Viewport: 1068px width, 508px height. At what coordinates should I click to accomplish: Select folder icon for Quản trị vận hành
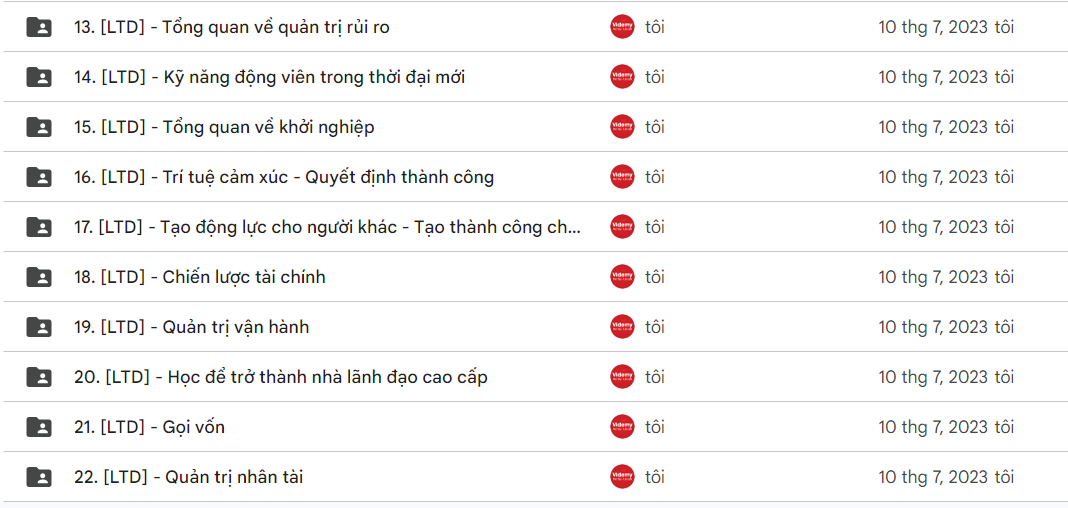39,327
